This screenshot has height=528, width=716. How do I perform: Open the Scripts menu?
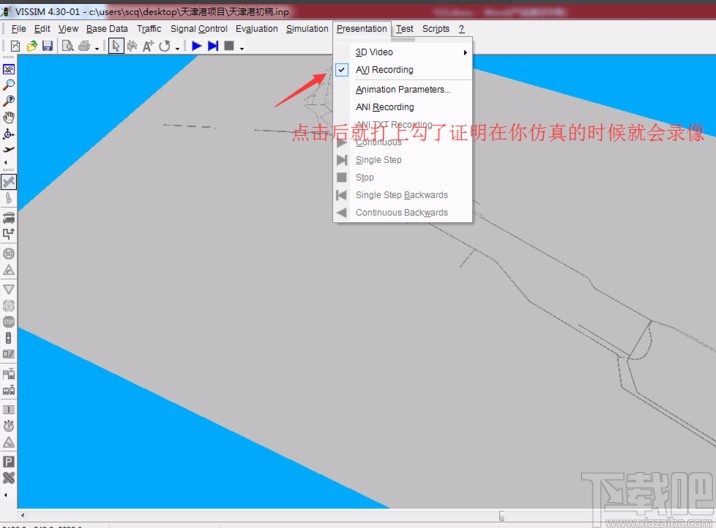(436, 29)
